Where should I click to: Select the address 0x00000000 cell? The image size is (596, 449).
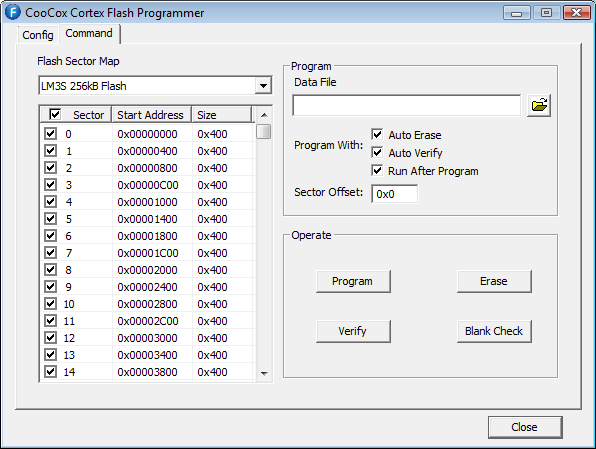click(x=147, y=134)
